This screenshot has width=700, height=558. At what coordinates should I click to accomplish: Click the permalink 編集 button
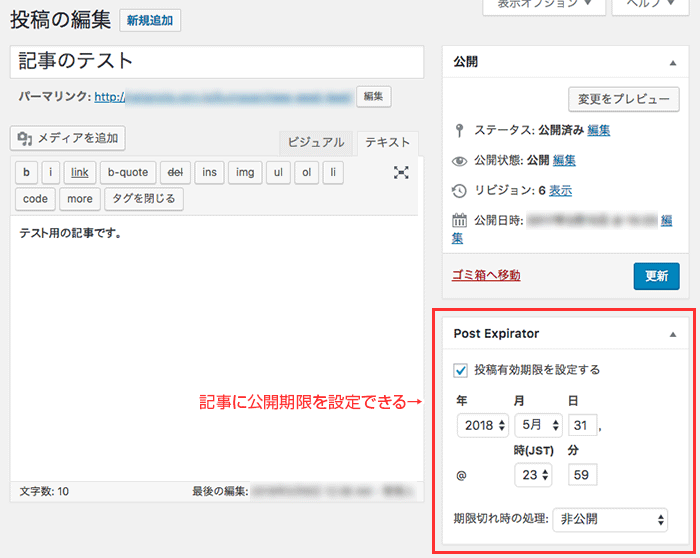point(373,97)
